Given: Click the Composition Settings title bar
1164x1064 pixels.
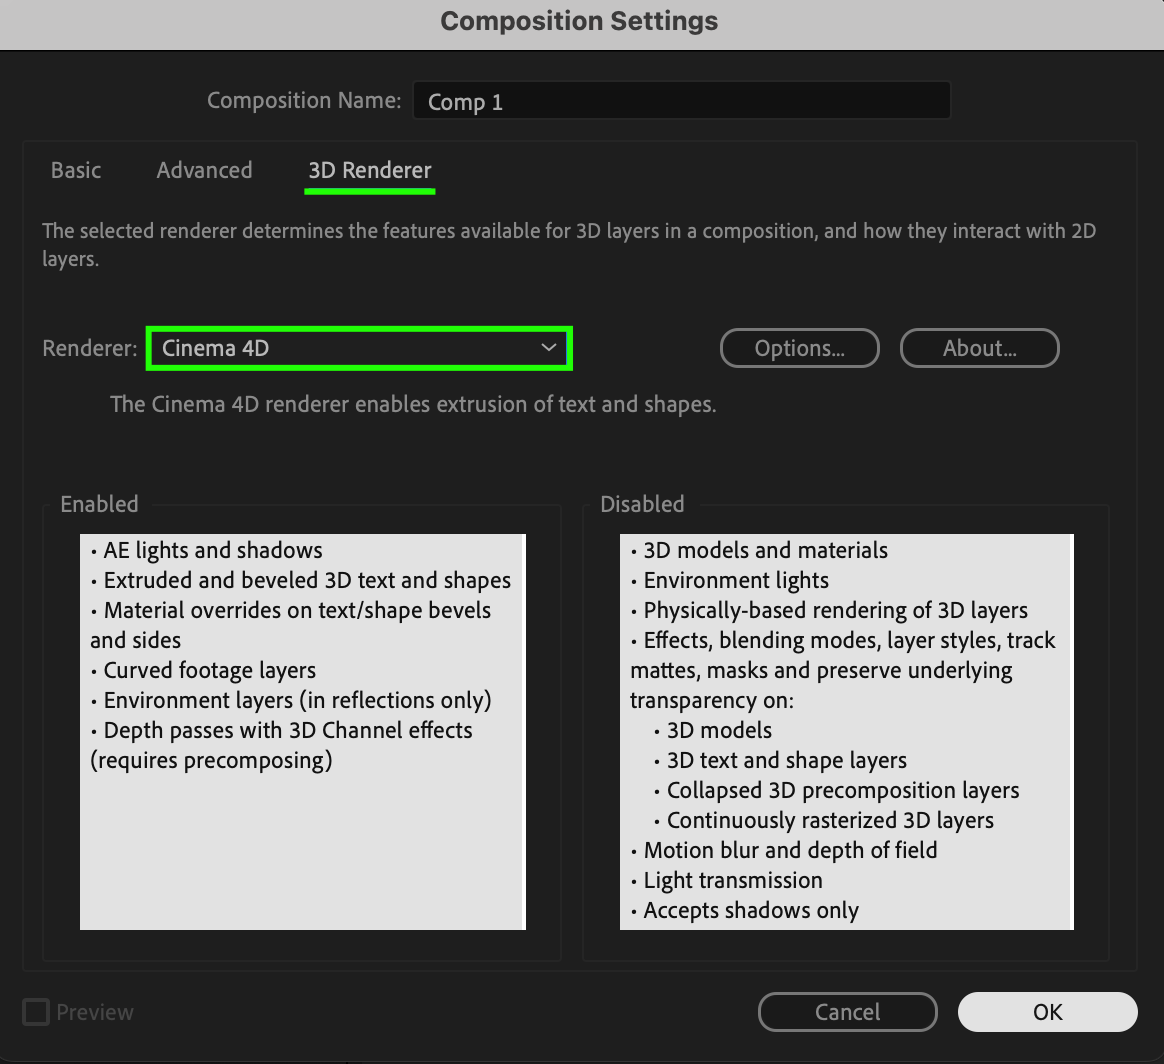Looking at the screenshot, I should click(x=580, y=21).
